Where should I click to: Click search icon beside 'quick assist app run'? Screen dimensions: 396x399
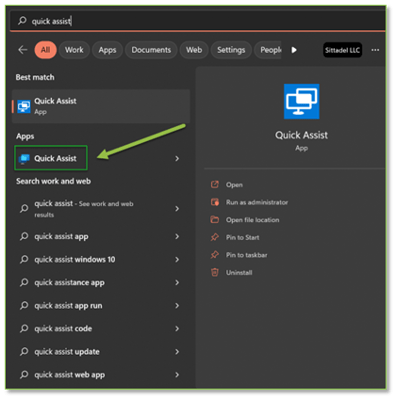(24, 305)
